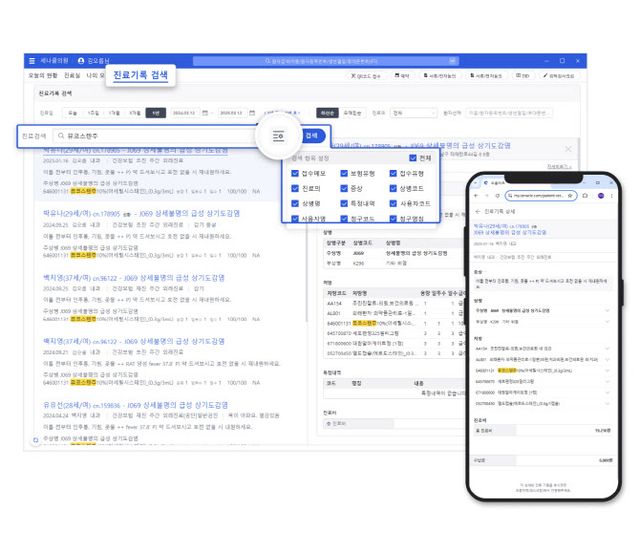This screenshot has width=640, height=550.
Task: Open the 오늘의 현황 menu tab
Action: point(42,76)
